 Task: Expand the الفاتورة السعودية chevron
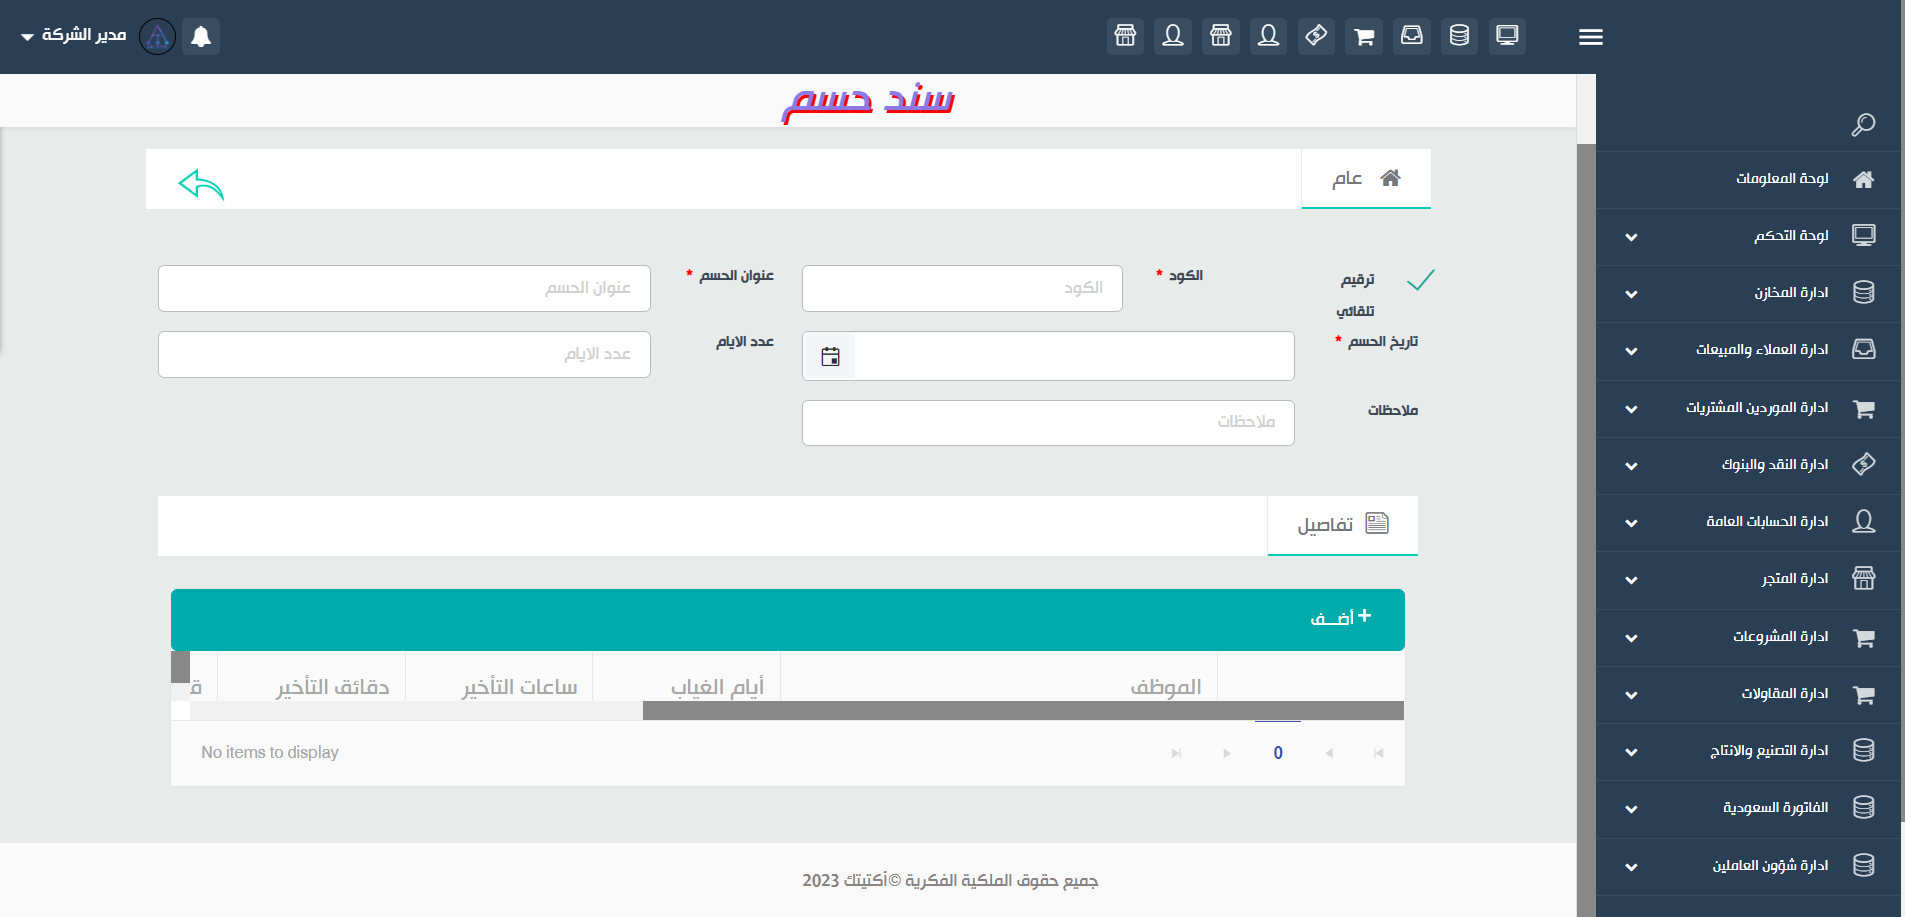(x=1631, y=809)
